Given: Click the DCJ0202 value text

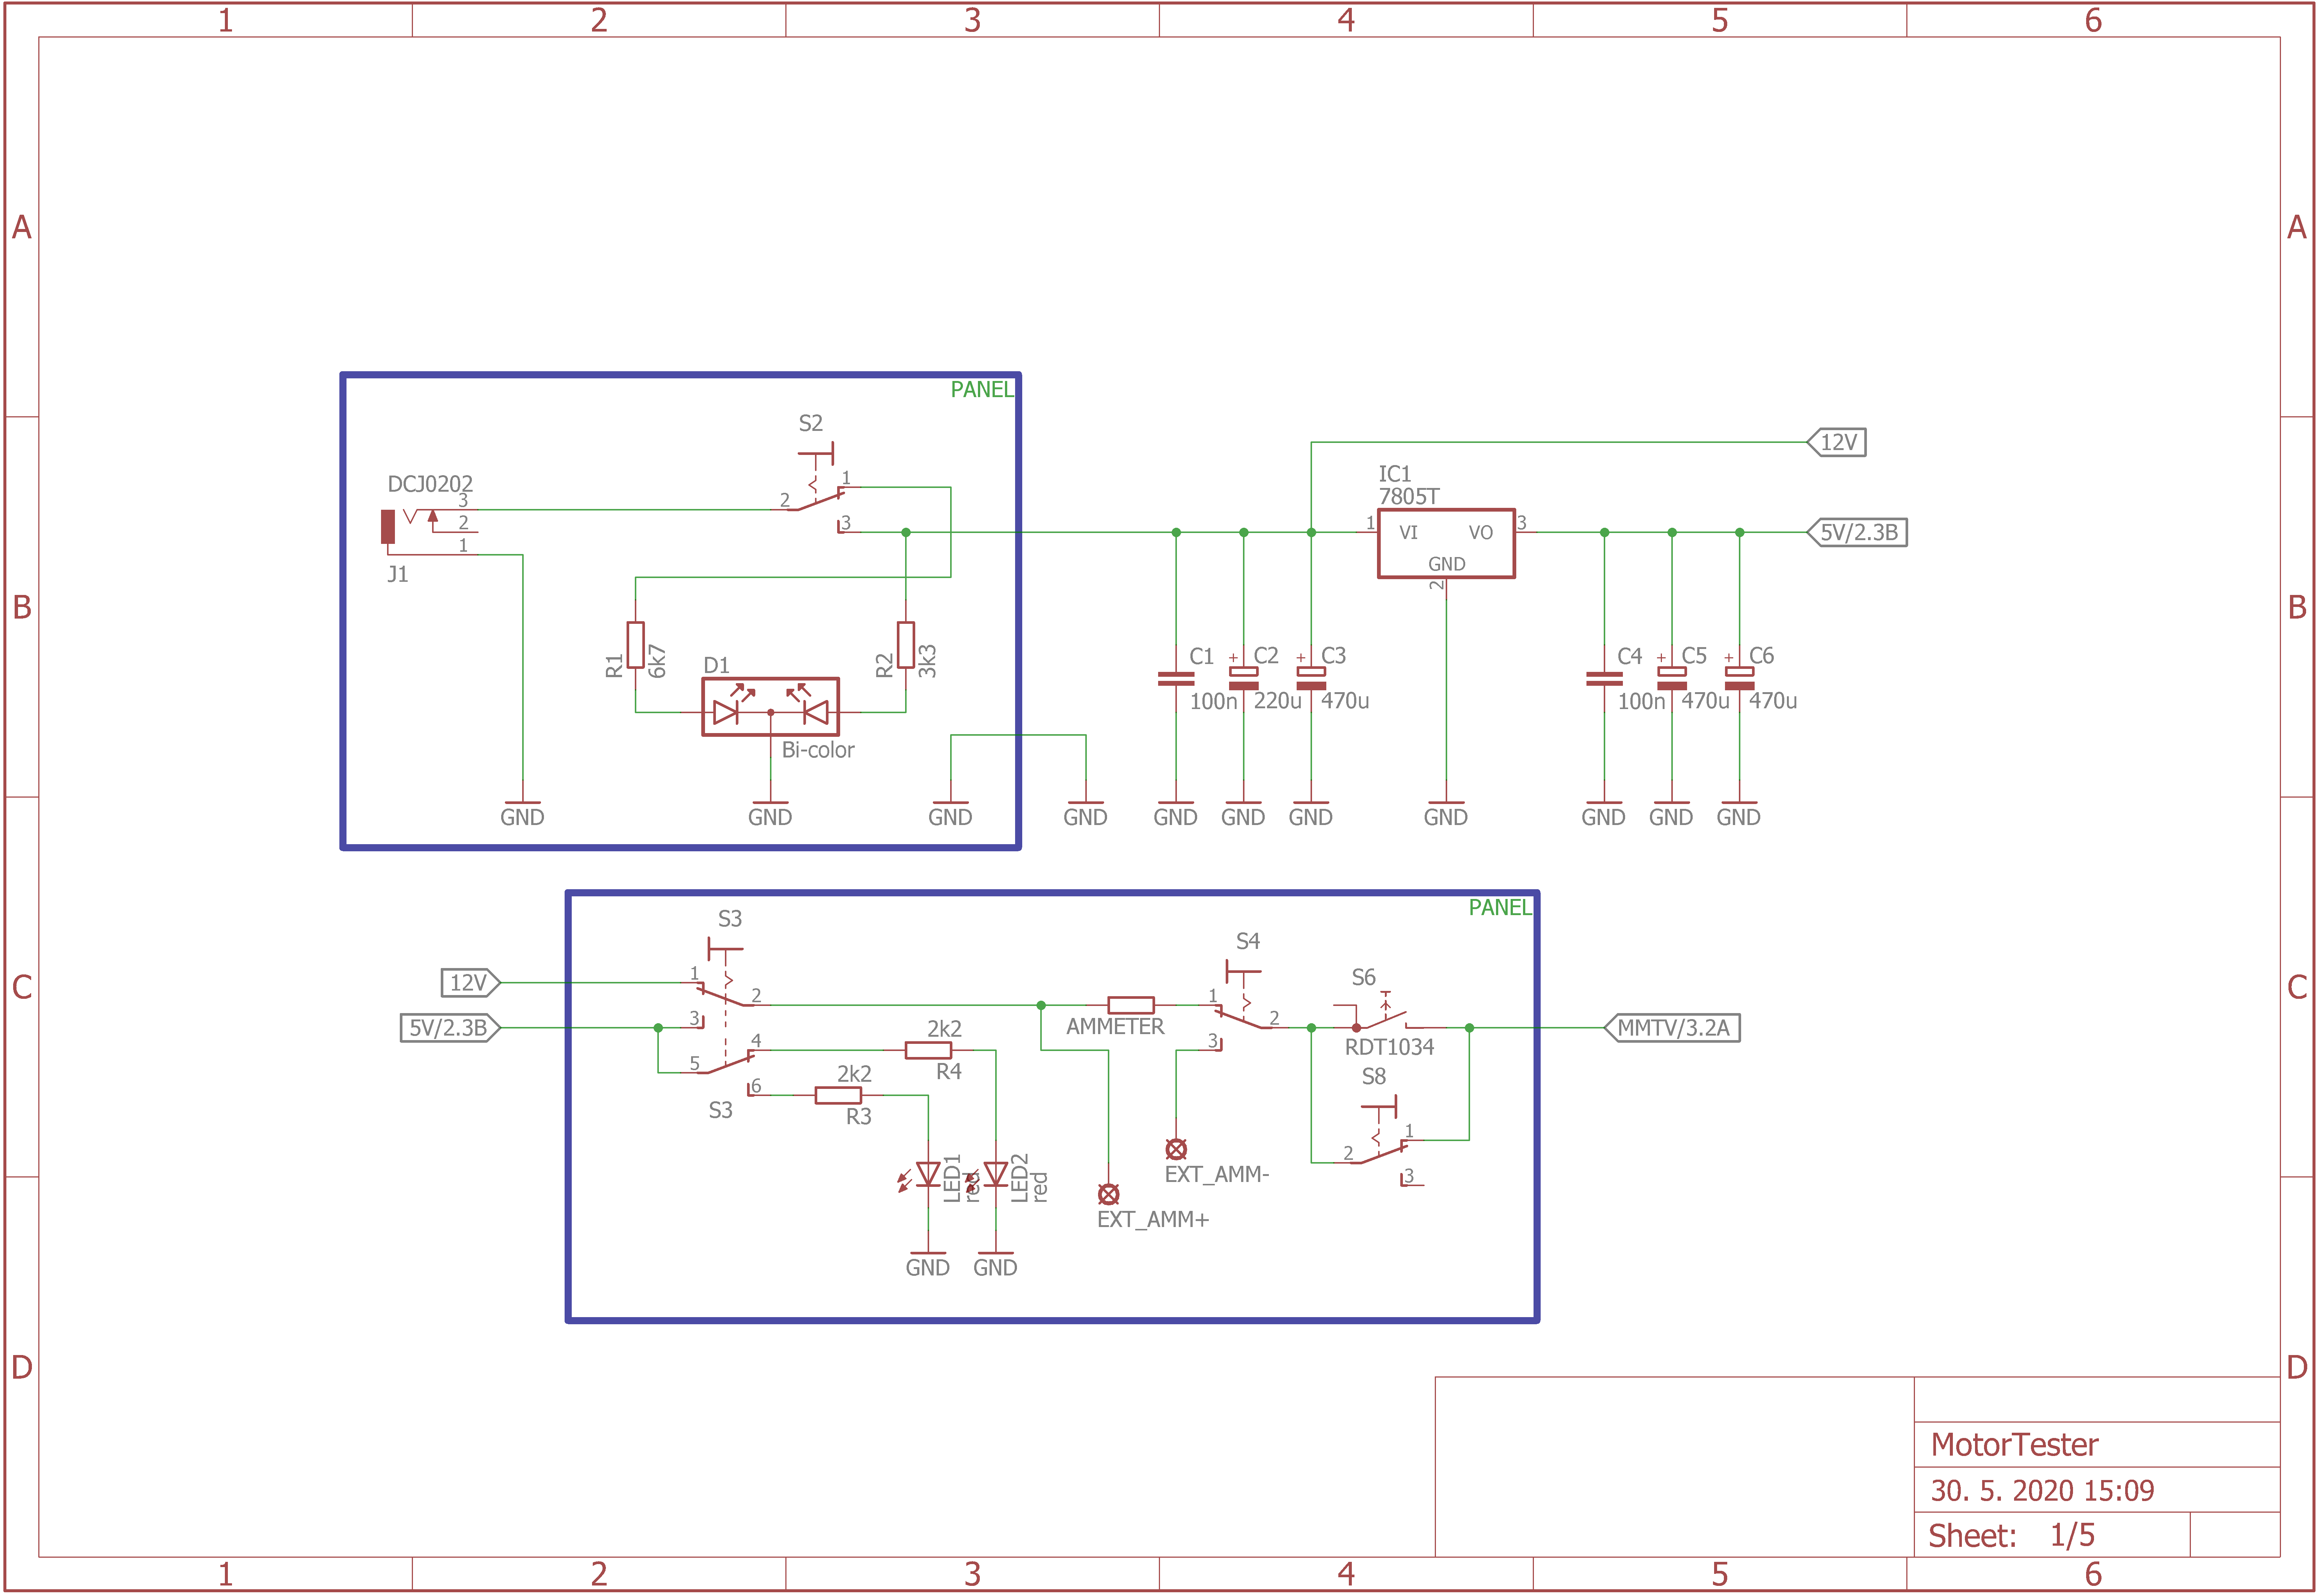Looking at the screenshot, I should pos(430,484).
